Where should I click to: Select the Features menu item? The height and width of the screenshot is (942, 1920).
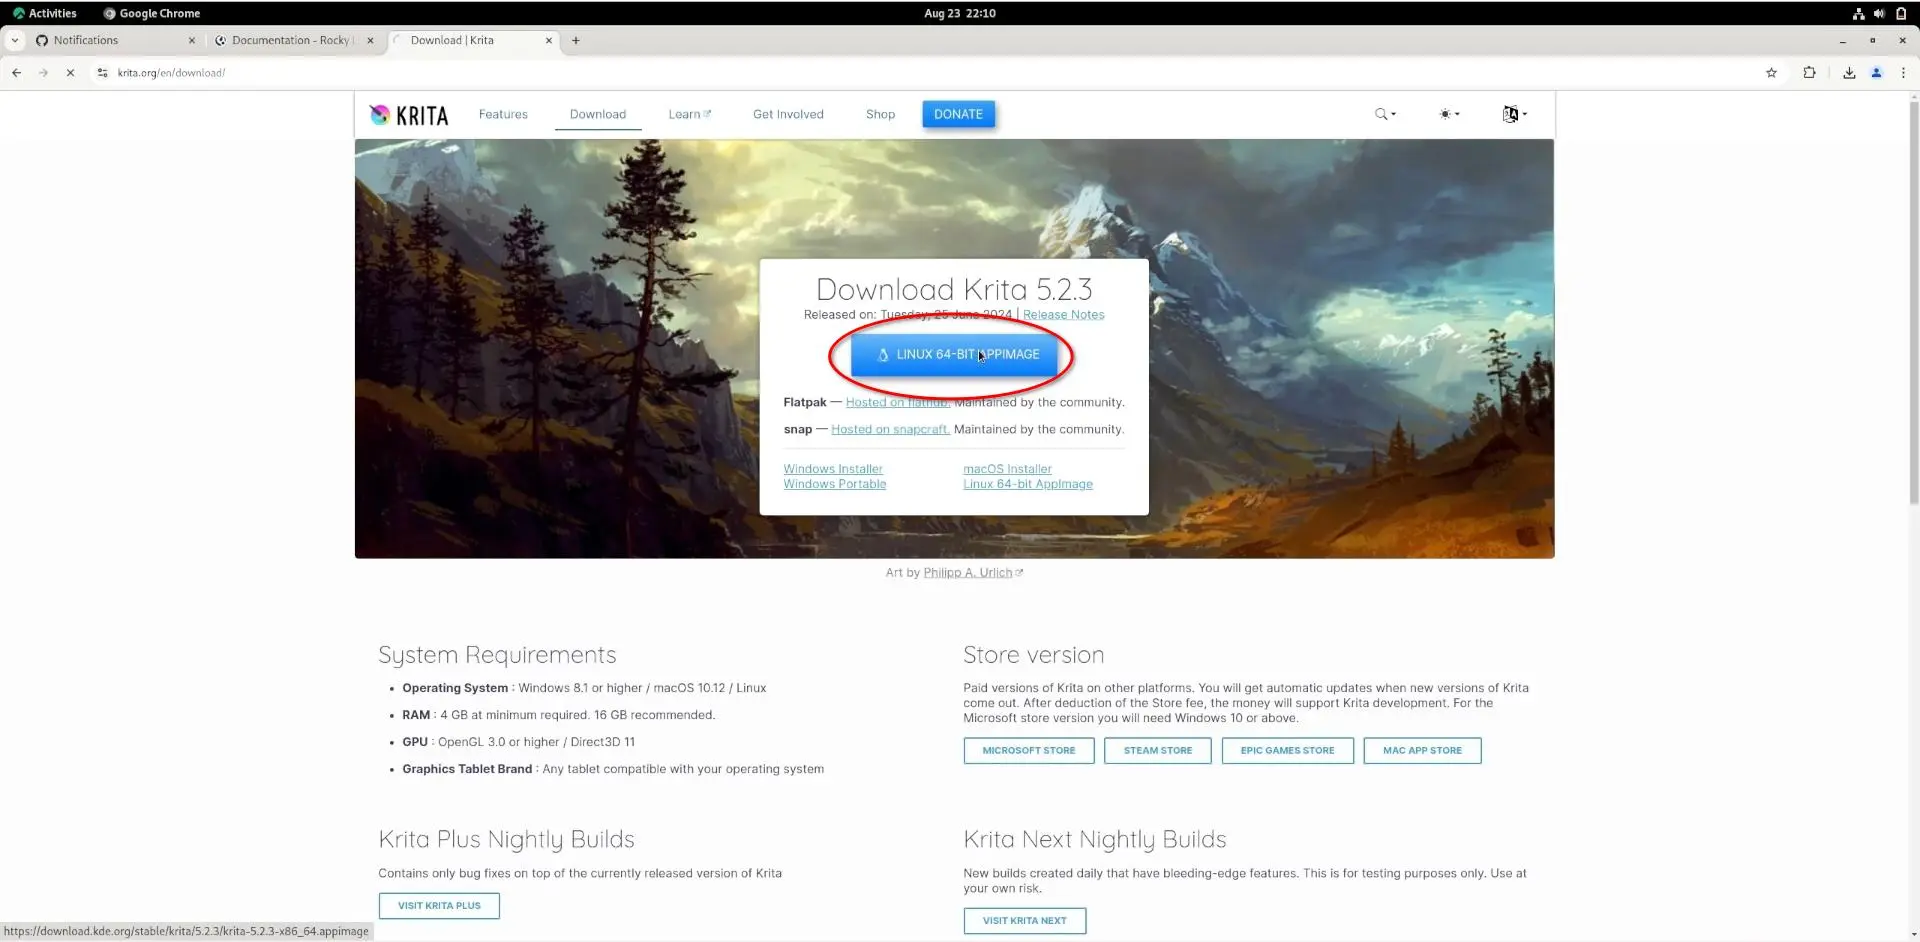pyautogui.click(x=503, y=114)
